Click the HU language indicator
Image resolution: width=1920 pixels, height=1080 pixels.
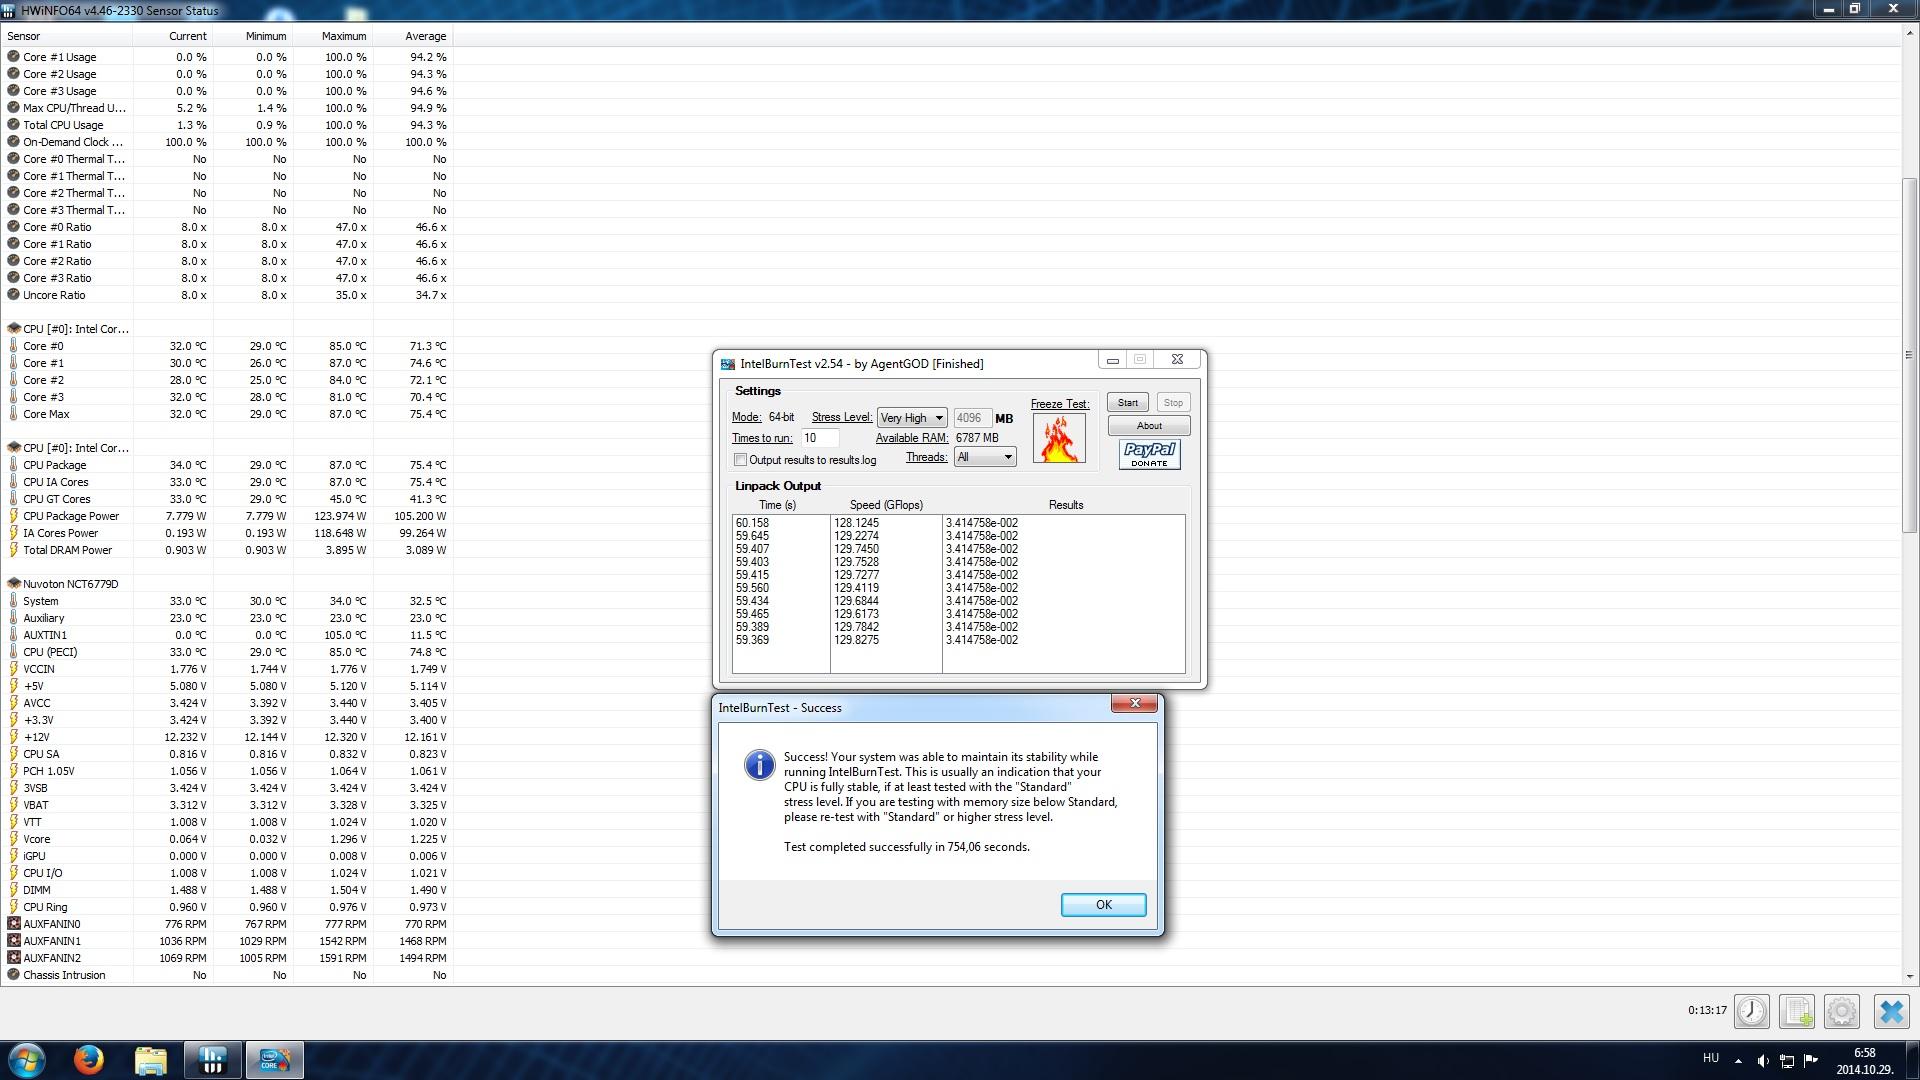tap(1711, 1058)
